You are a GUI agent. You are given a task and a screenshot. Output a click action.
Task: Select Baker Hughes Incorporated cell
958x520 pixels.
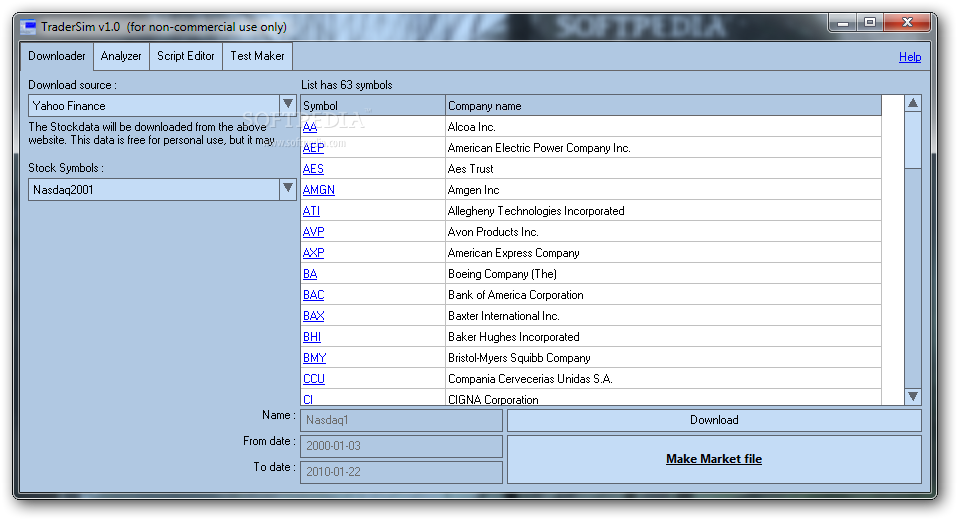pyautogui.click(x=664, y=337)
